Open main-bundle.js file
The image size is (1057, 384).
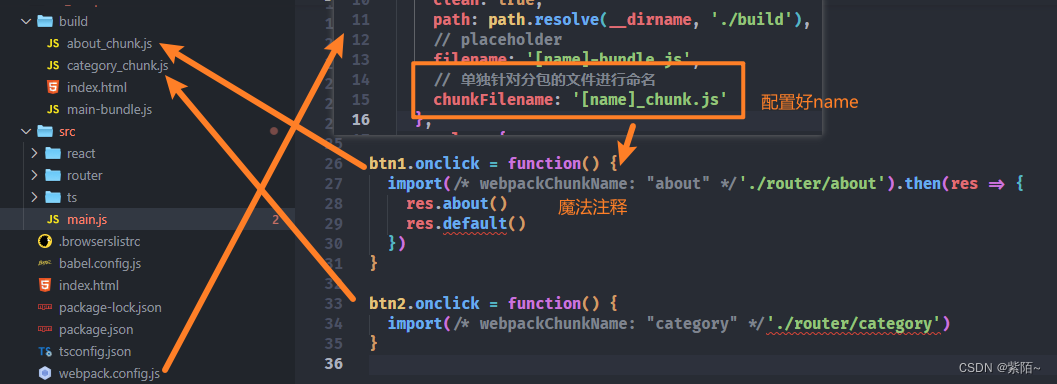click(109, 109)
